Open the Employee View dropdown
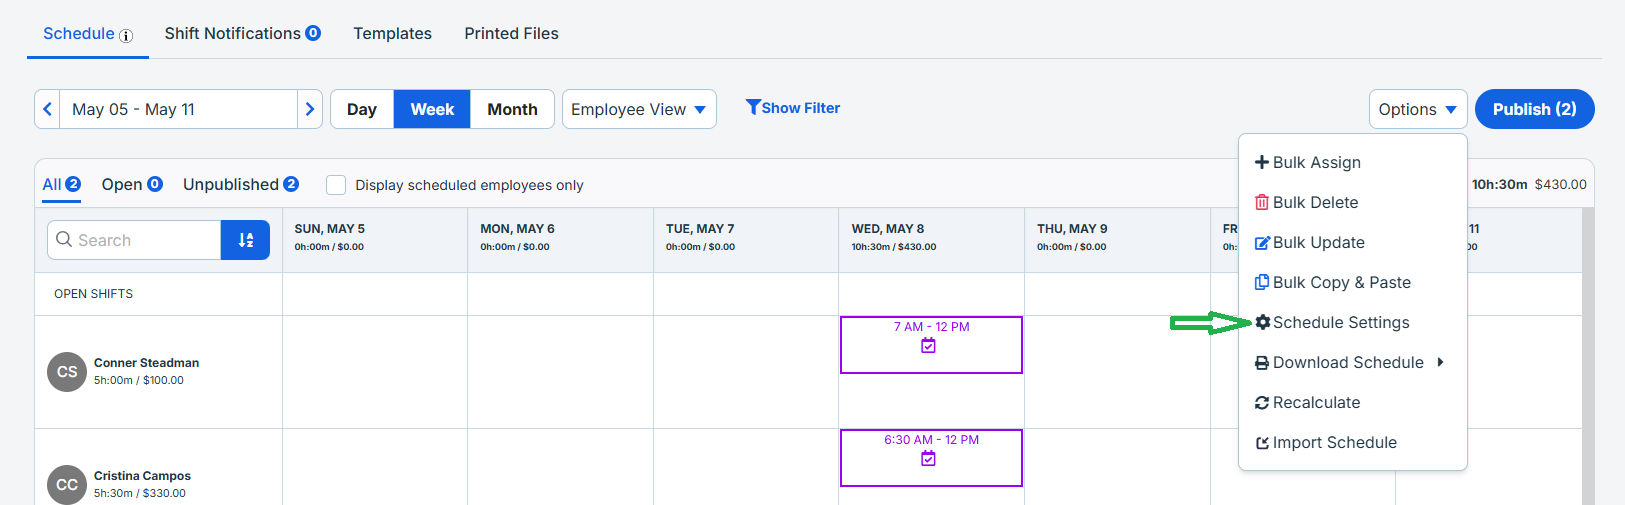Screen dimensions: 1625x505 (x=639, y=109)
